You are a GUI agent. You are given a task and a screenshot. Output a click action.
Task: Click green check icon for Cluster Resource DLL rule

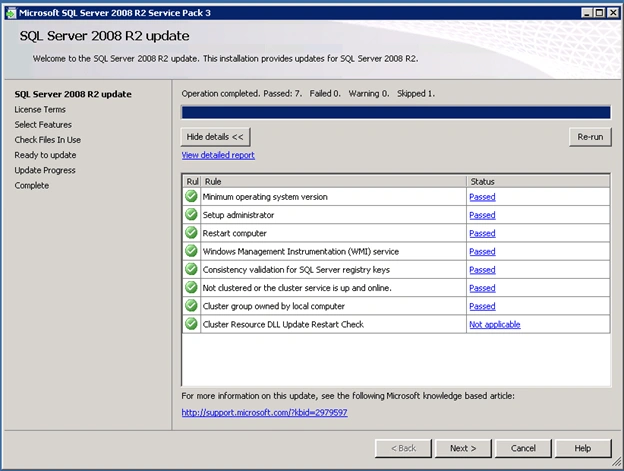pyautogui.click(x=191, y=324)
